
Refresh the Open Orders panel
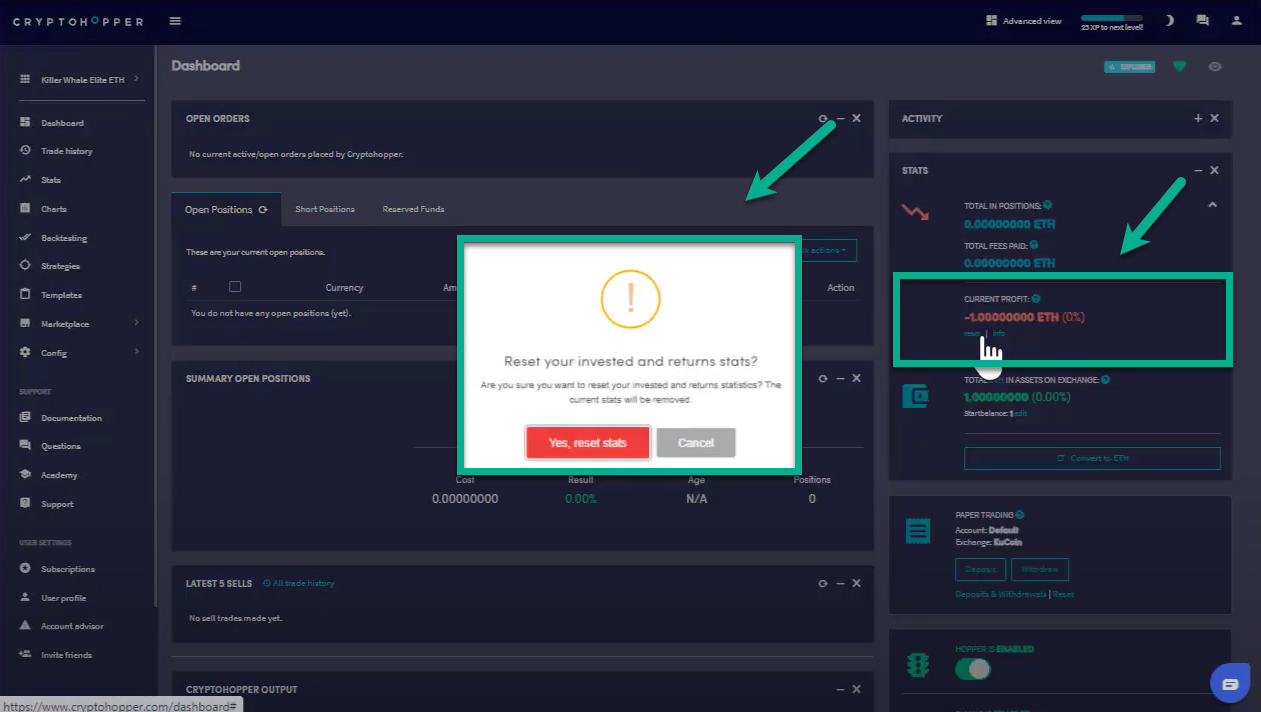point(823,119)
